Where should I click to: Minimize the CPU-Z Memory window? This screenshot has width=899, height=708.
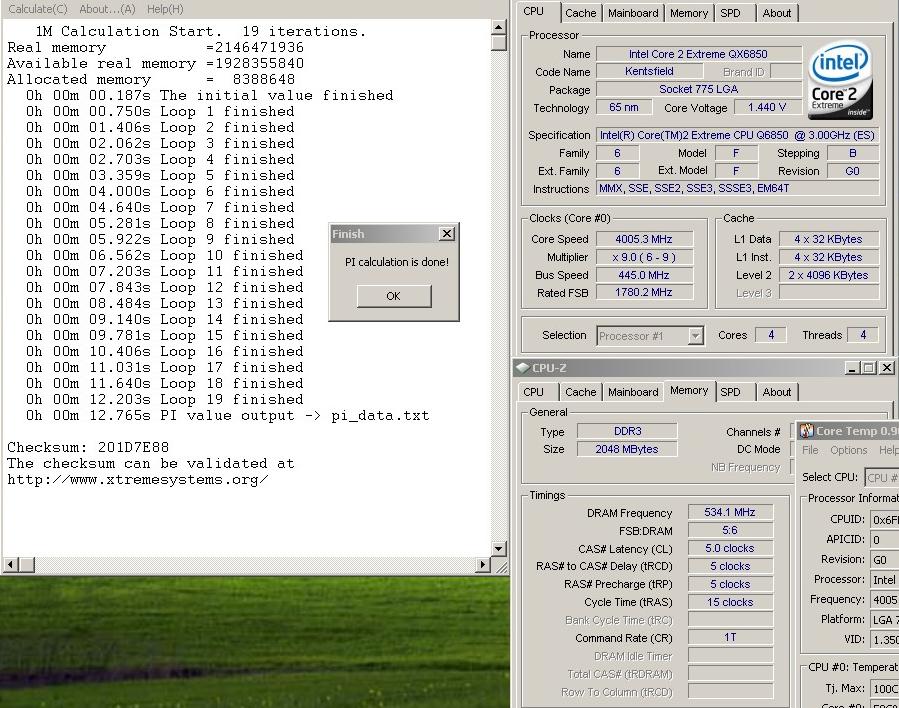click(x=852, y=368)
